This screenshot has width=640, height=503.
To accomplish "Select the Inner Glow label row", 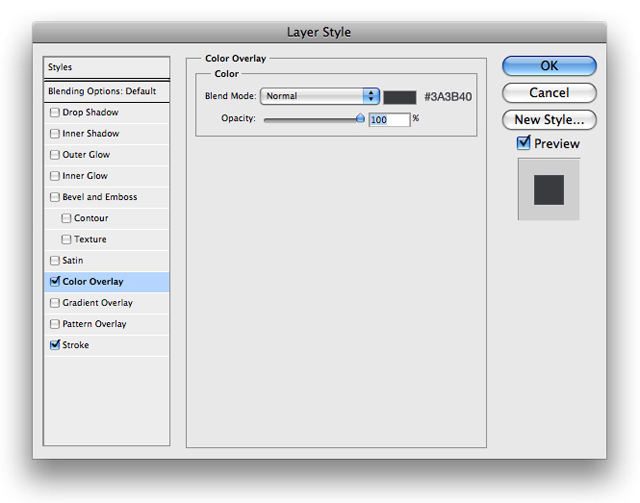I will coord(107,176).
